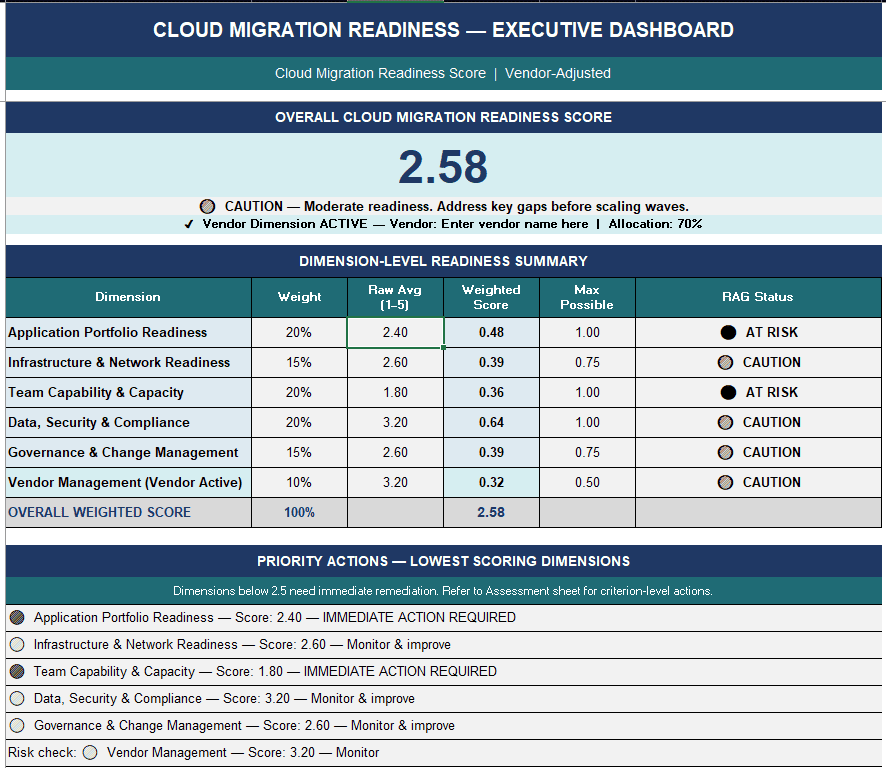The width and height of the screenshot is (886, 768).
Task: Select the Vendor Management (Vendor Active) cell
Action: 128,482
